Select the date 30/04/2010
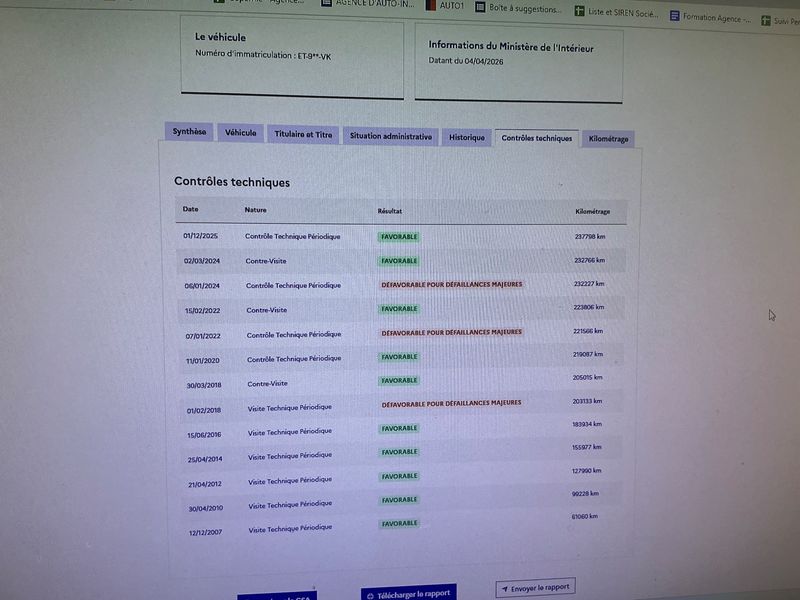800x600 pixels. coord(206,508)
